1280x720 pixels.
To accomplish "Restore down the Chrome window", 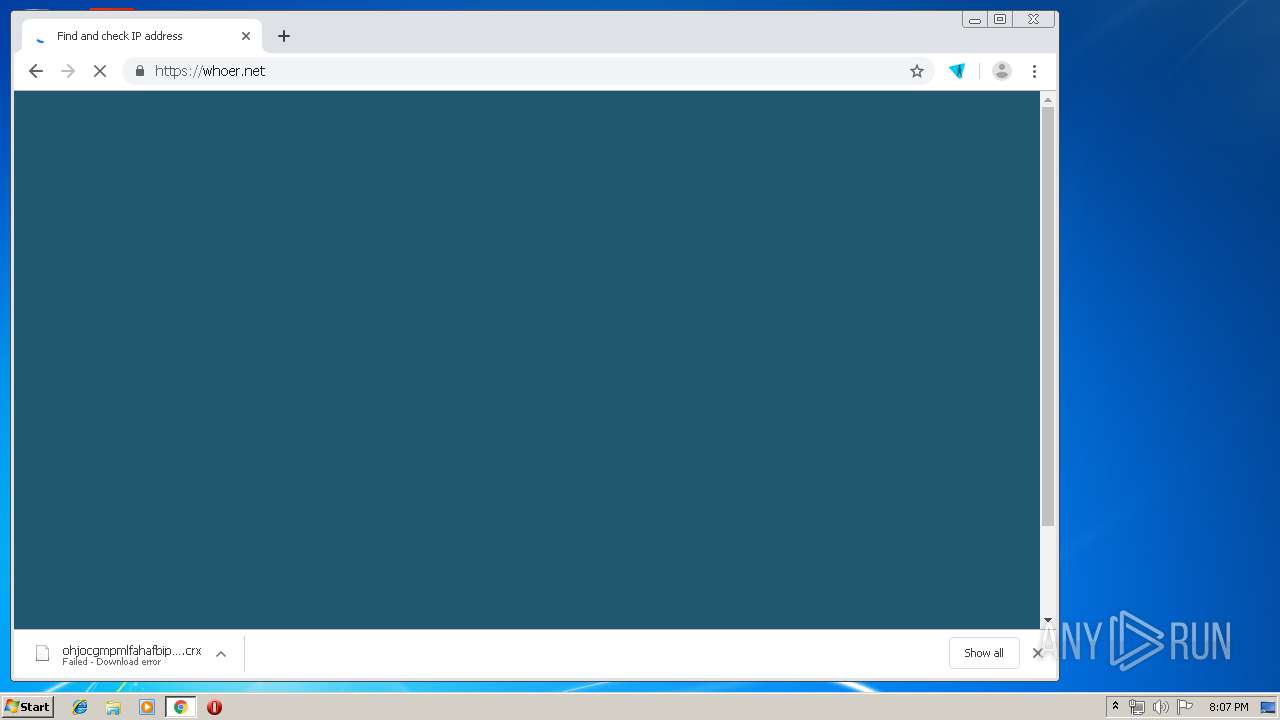I will [1000, 19].
